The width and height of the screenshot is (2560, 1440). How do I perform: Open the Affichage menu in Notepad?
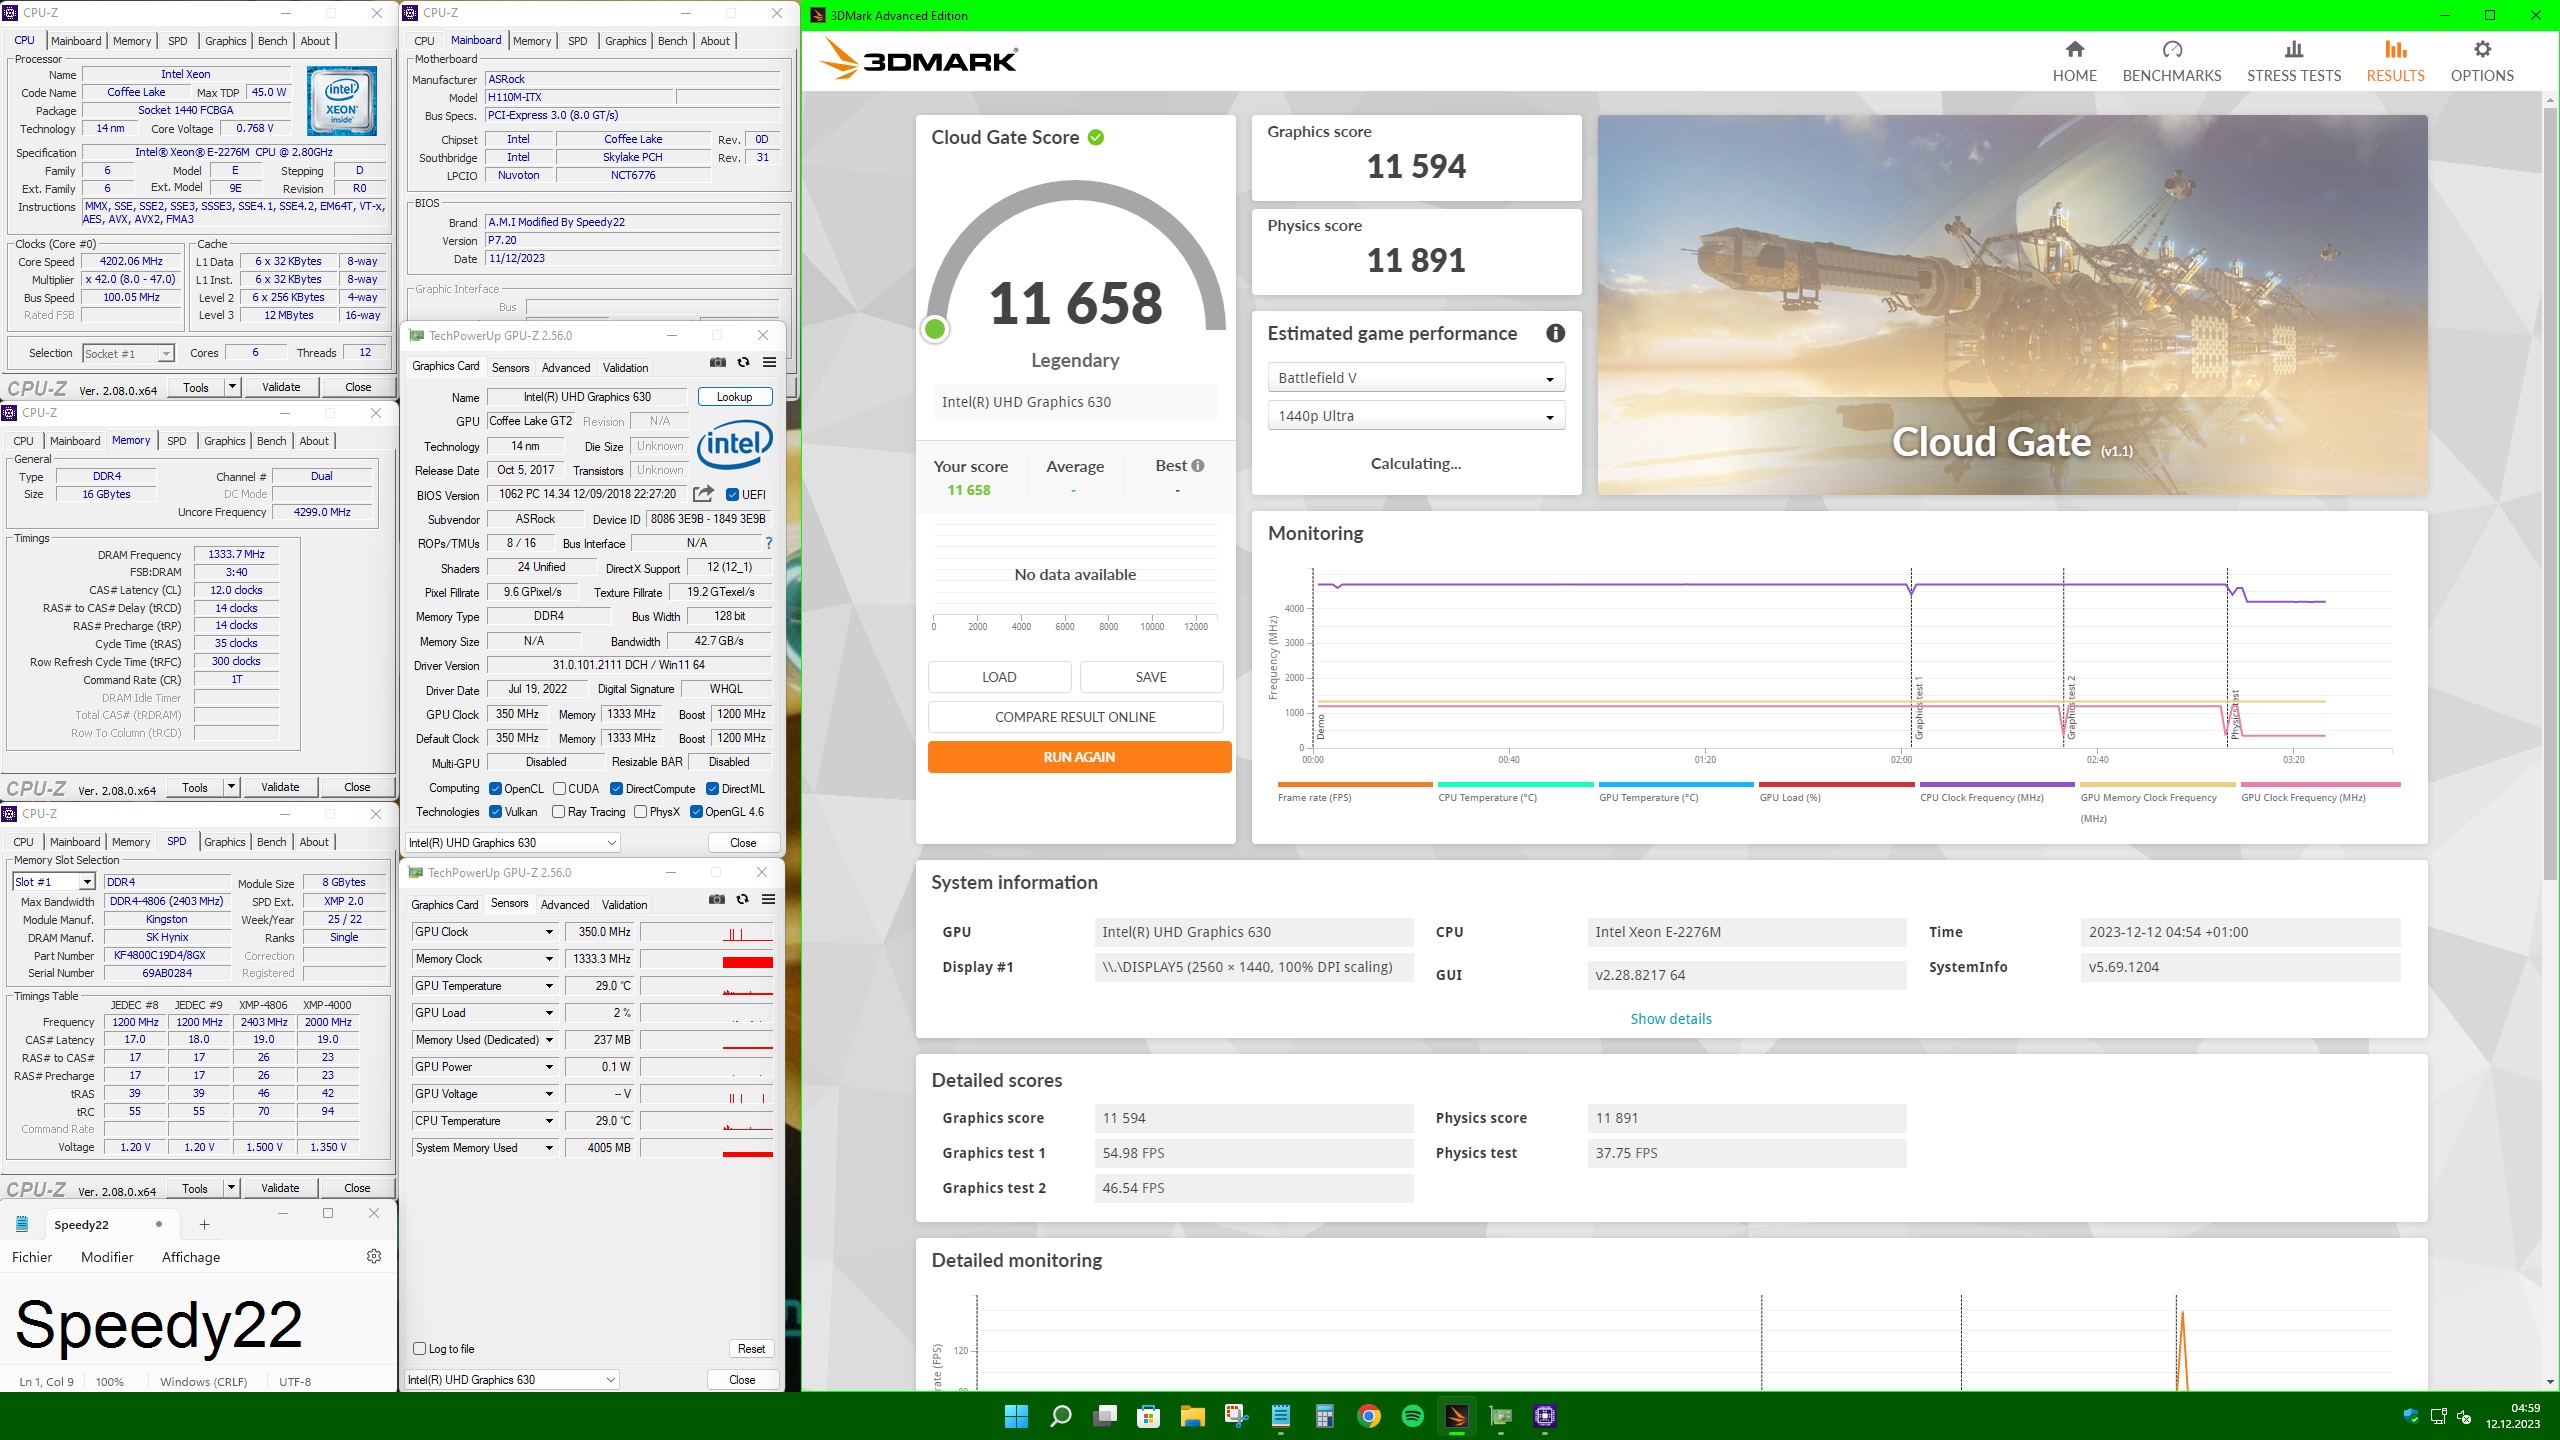pos(191,1257)
